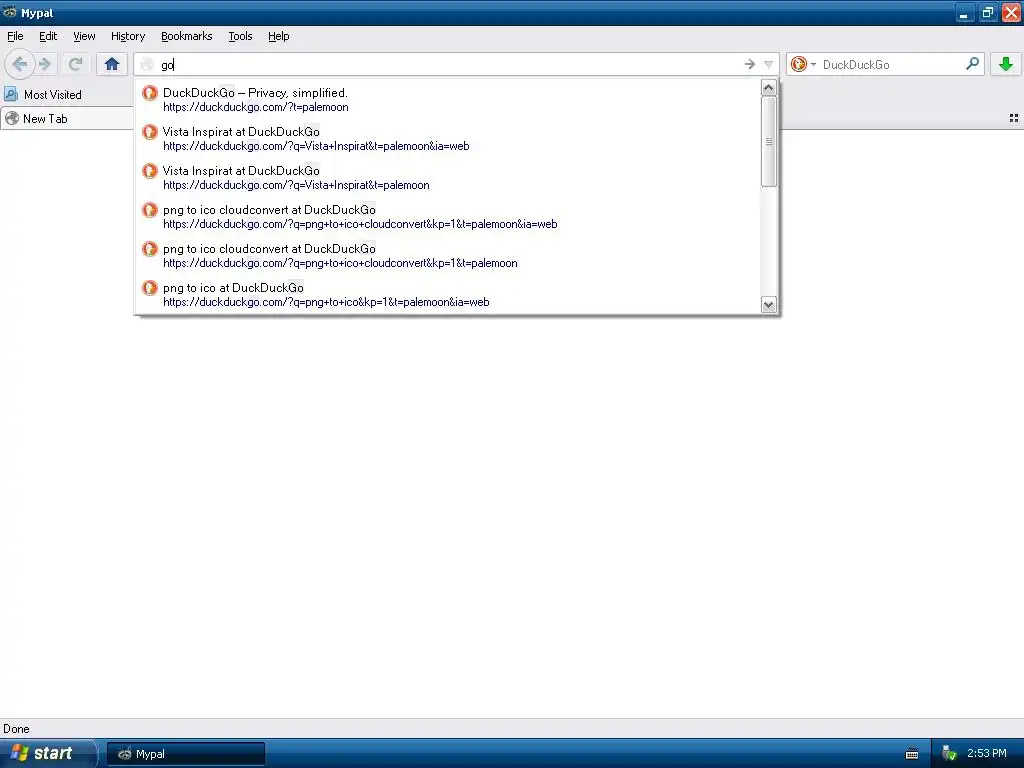Click the search magnifier icon
1024x768 pixels.
pyautogui.click(x=972, y=64)
